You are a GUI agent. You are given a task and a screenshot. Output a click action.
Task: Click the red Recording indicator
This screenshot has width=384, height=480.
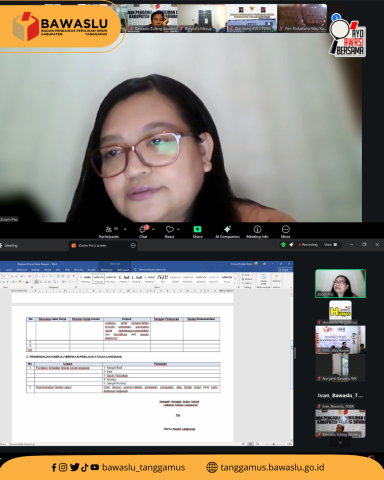point(308,245)
